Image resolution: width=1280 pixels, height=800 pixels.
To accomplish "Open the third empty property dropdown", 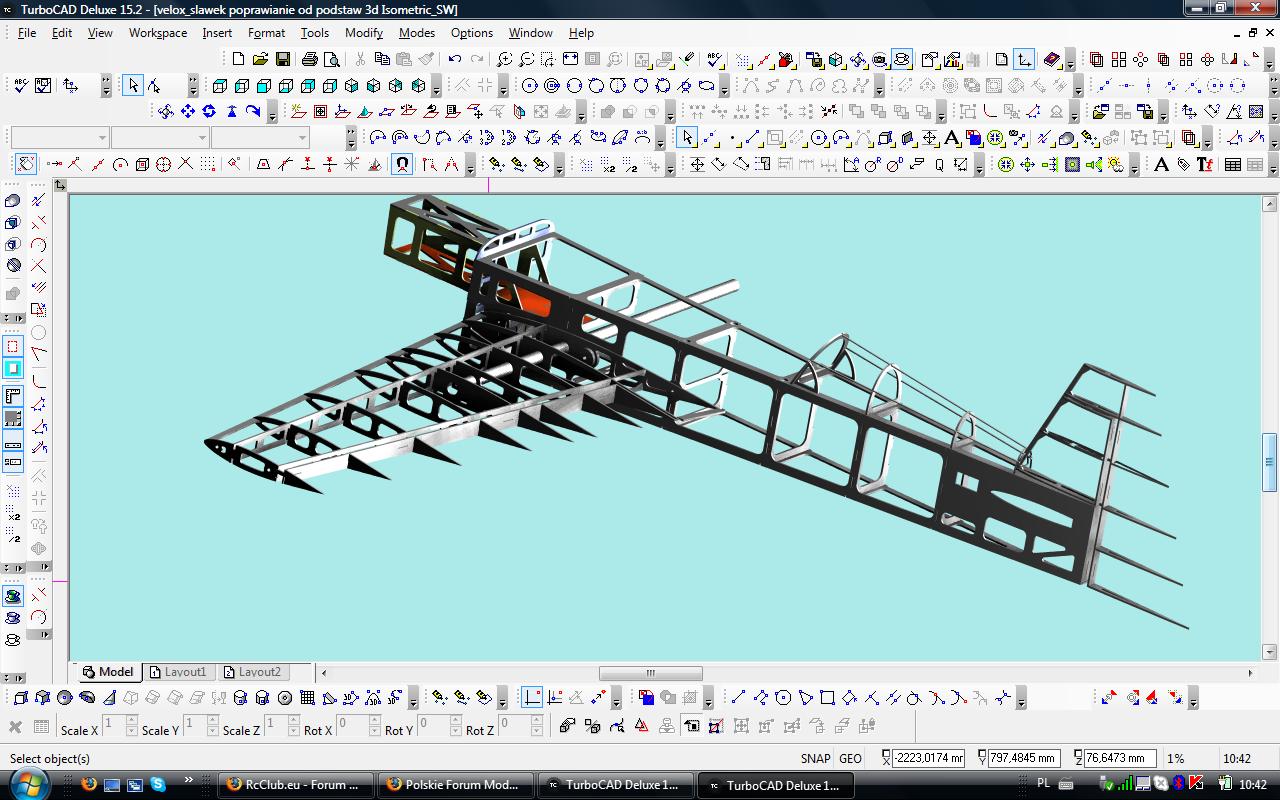I will 260,137.
